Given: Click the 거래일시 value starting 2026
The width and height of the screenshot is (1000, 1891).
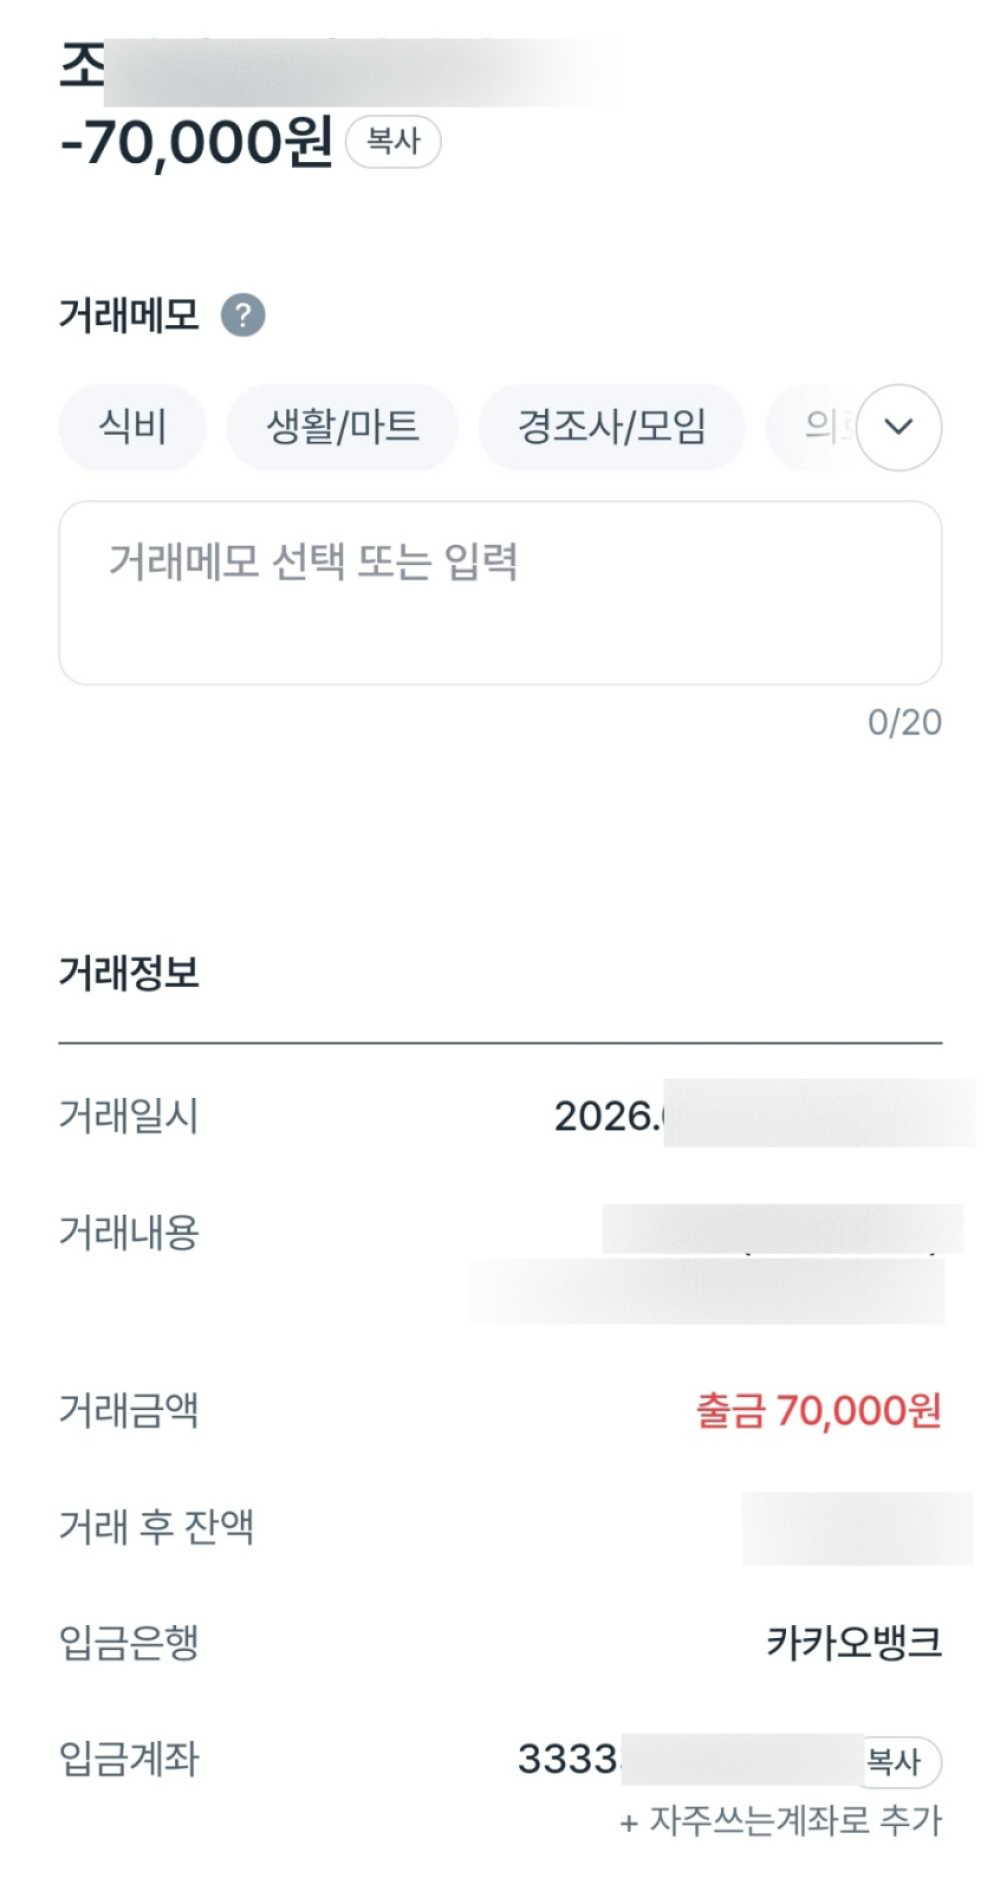Looking at the screenshot, I should tap(764, 1115).
